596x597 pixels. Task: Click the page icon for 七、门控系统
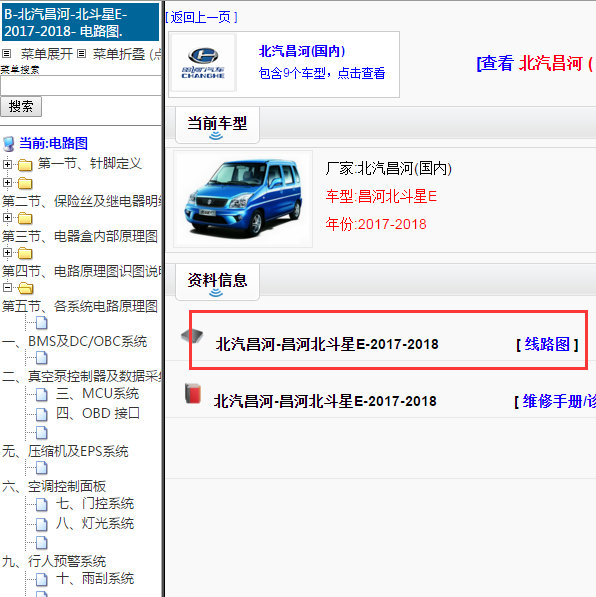coord(42,505)
